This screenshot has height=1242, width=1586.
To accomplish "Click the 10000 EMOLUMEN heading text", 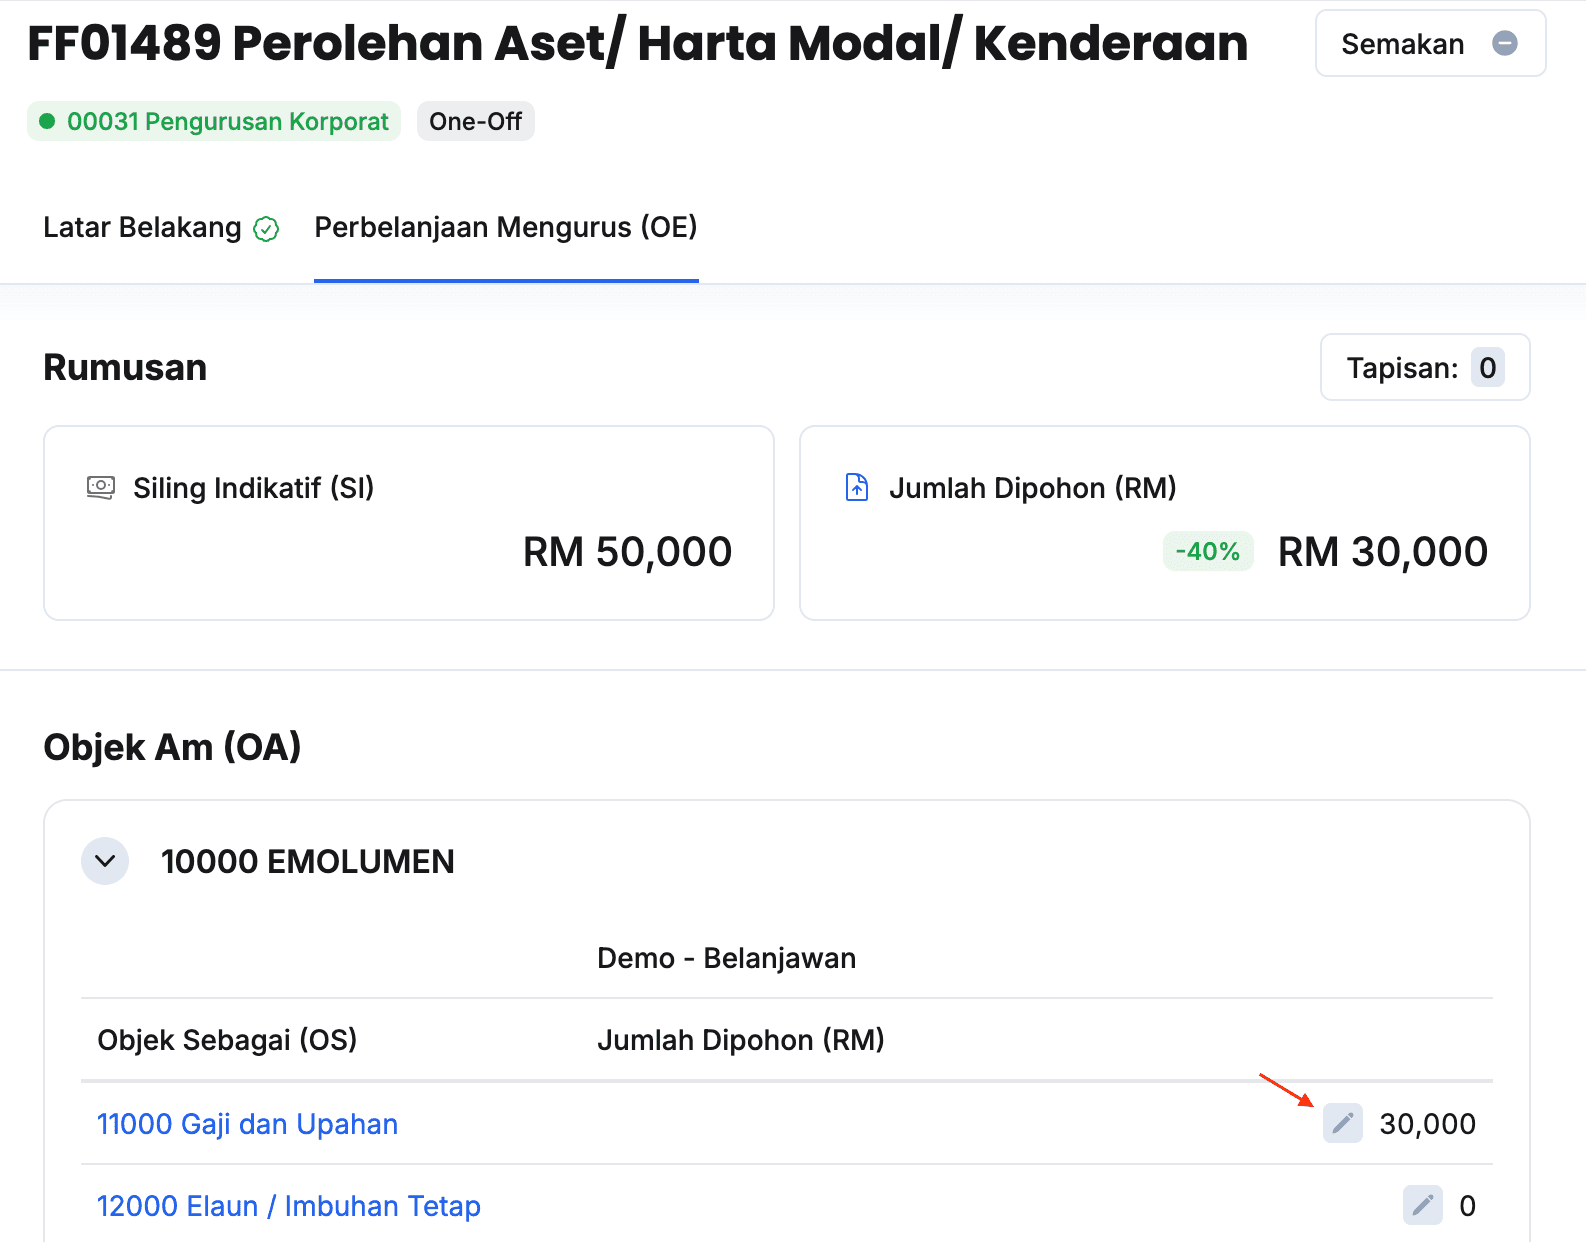I will point(307,861).
